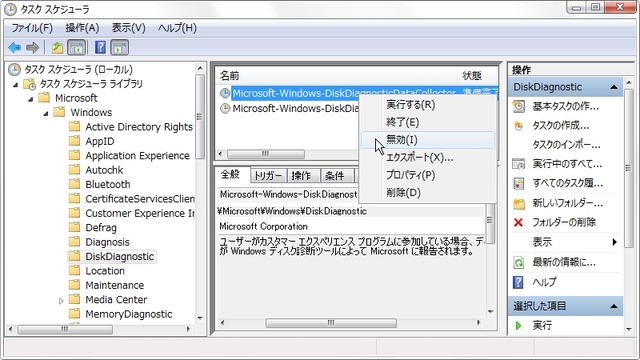Click the 名前 column header
This screenshot has height=360, width=640.
(336, 76)
